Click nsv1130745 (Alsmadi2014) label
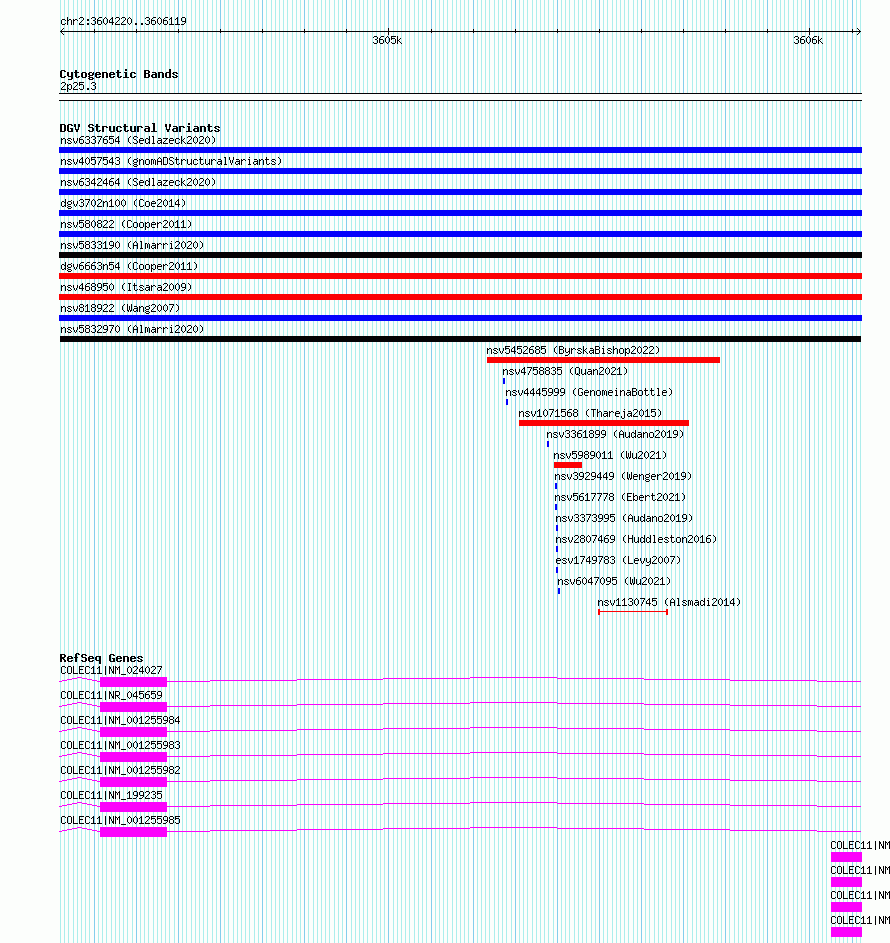890x943 pixels. click(x=669, y=602)
